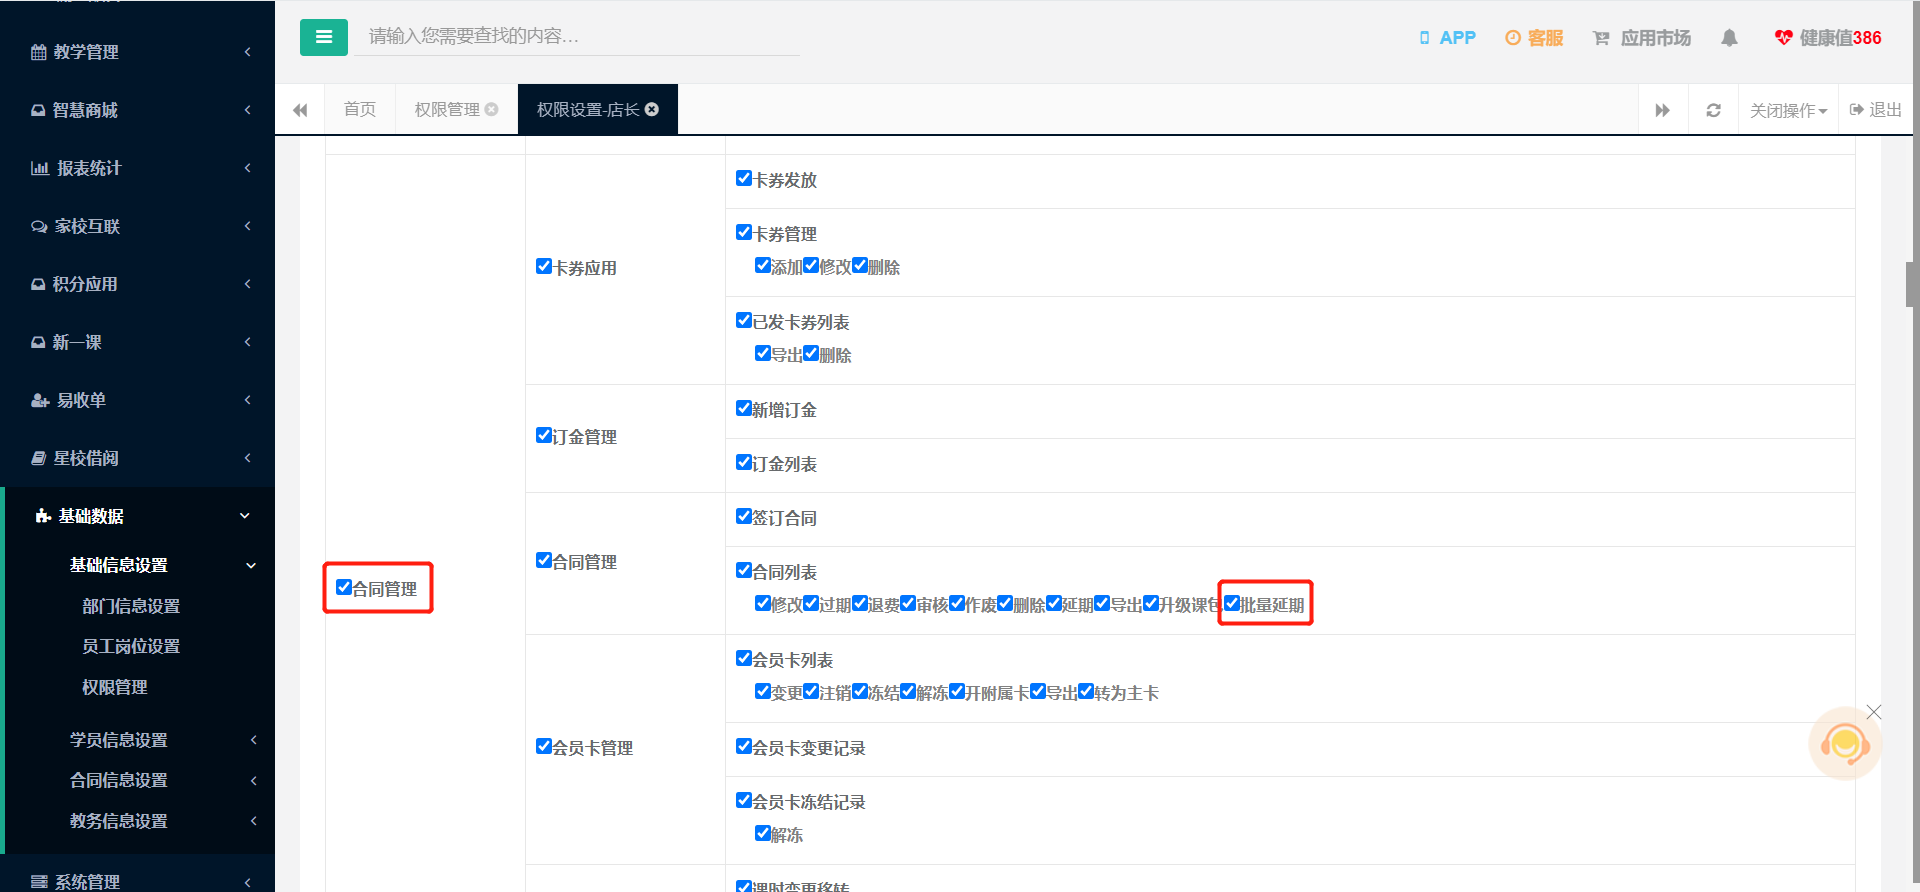Click the tab scroll-right double arrow
This screenshot has width=1920, height=892.
[x=1663, y=110]
